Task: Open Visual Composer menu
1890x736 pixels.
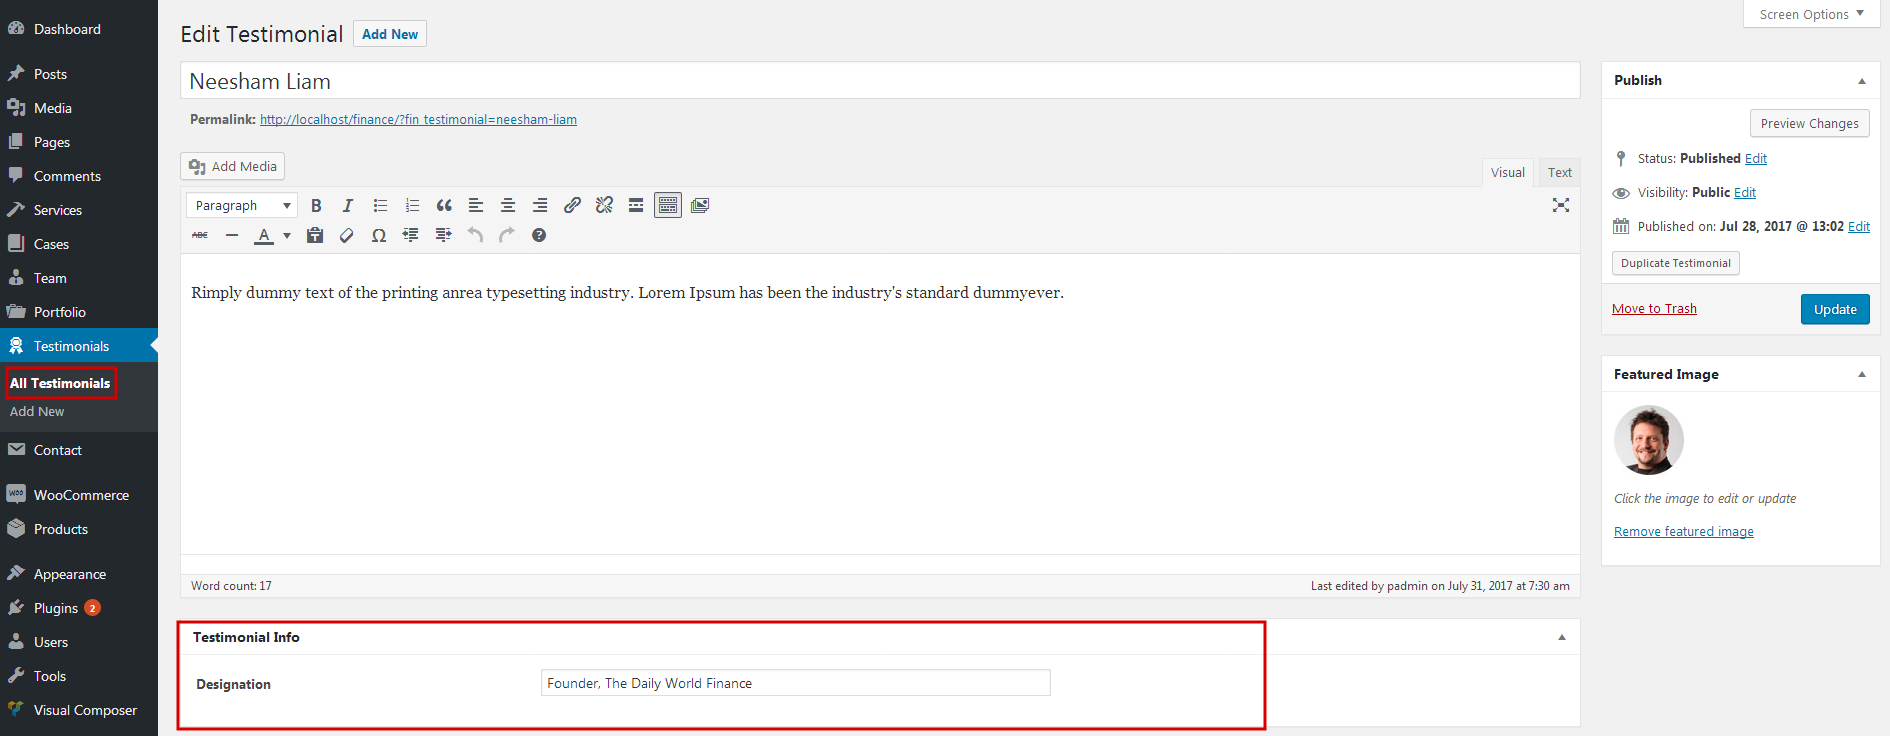Action: [79, 710]
